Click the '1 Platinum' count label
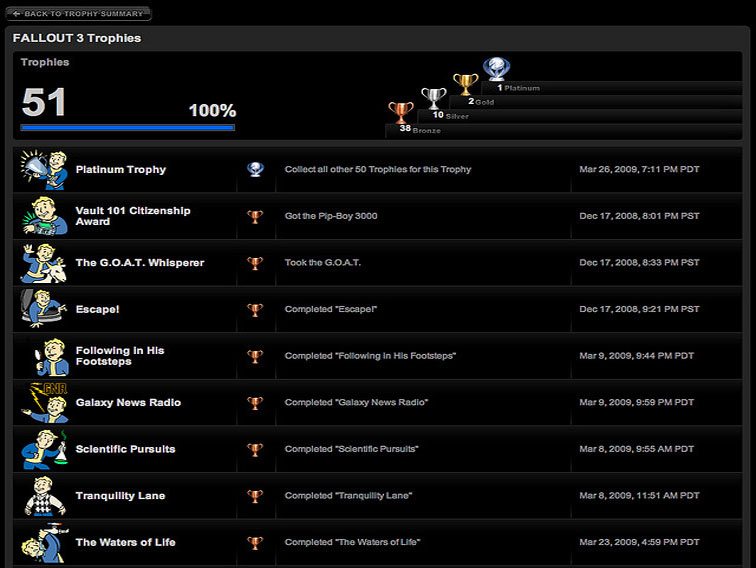This screenshot has width=756, height=568. point(519,88)
